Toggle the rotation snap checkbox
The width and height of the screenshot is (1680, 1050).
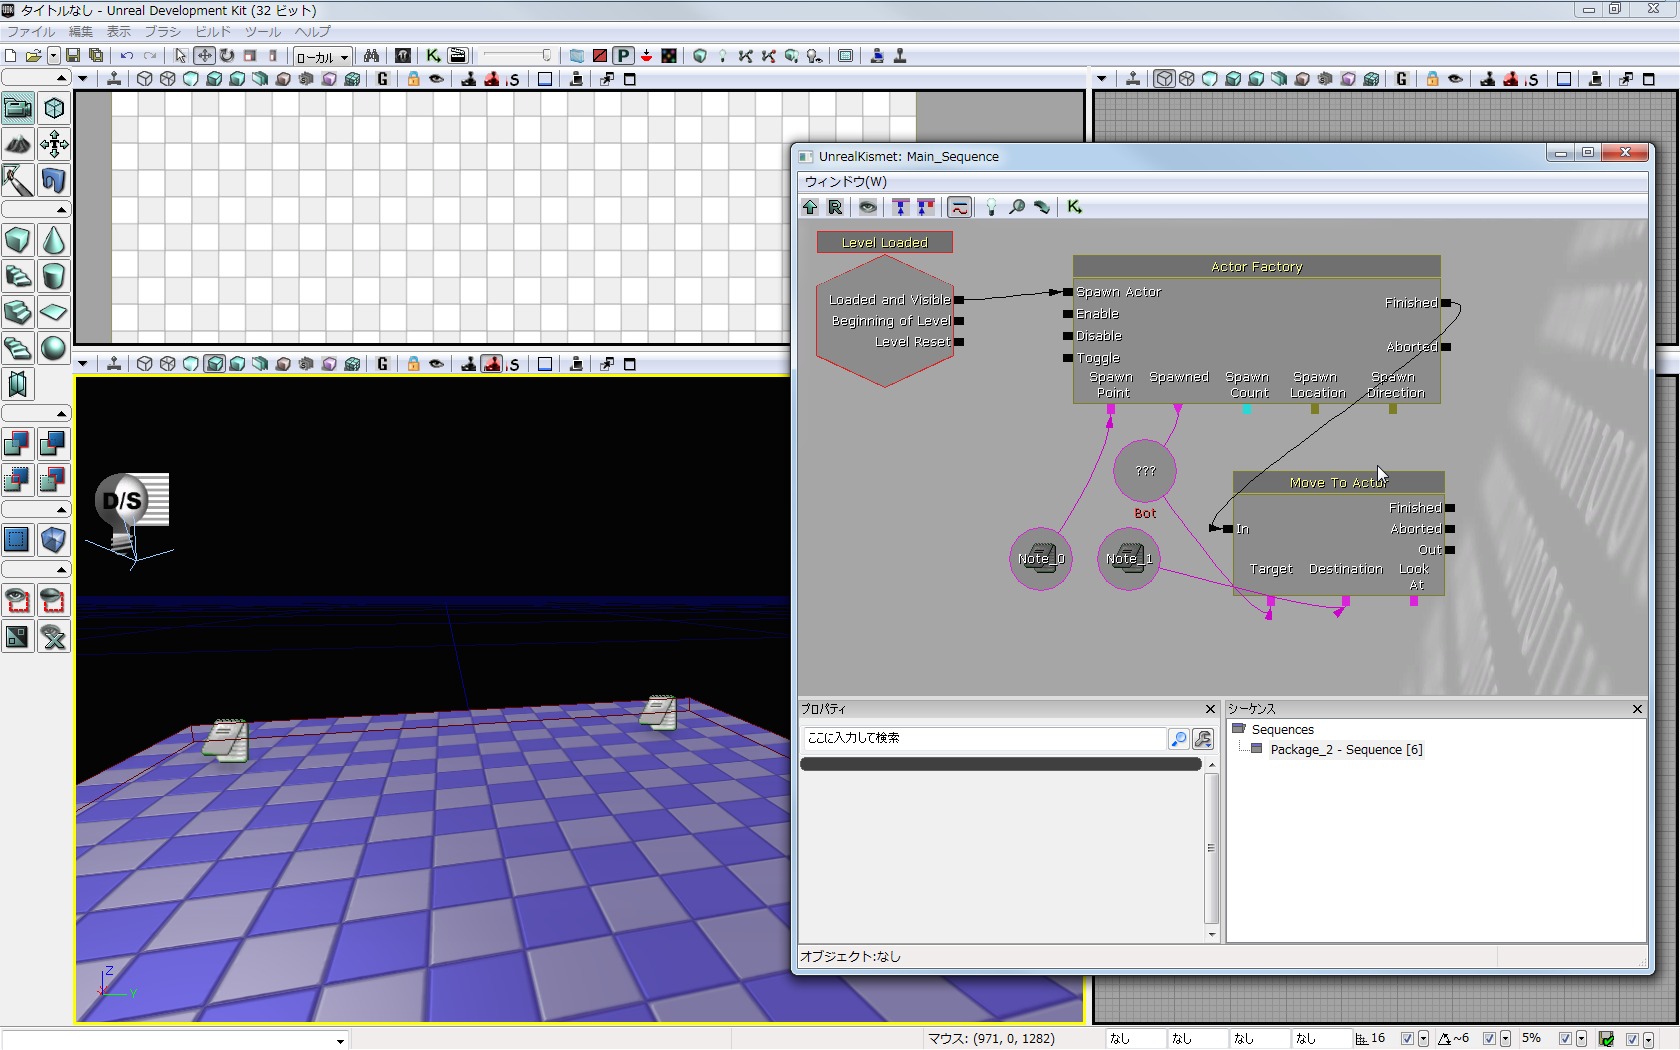pyautogui.click(x=1489, y=1039)
